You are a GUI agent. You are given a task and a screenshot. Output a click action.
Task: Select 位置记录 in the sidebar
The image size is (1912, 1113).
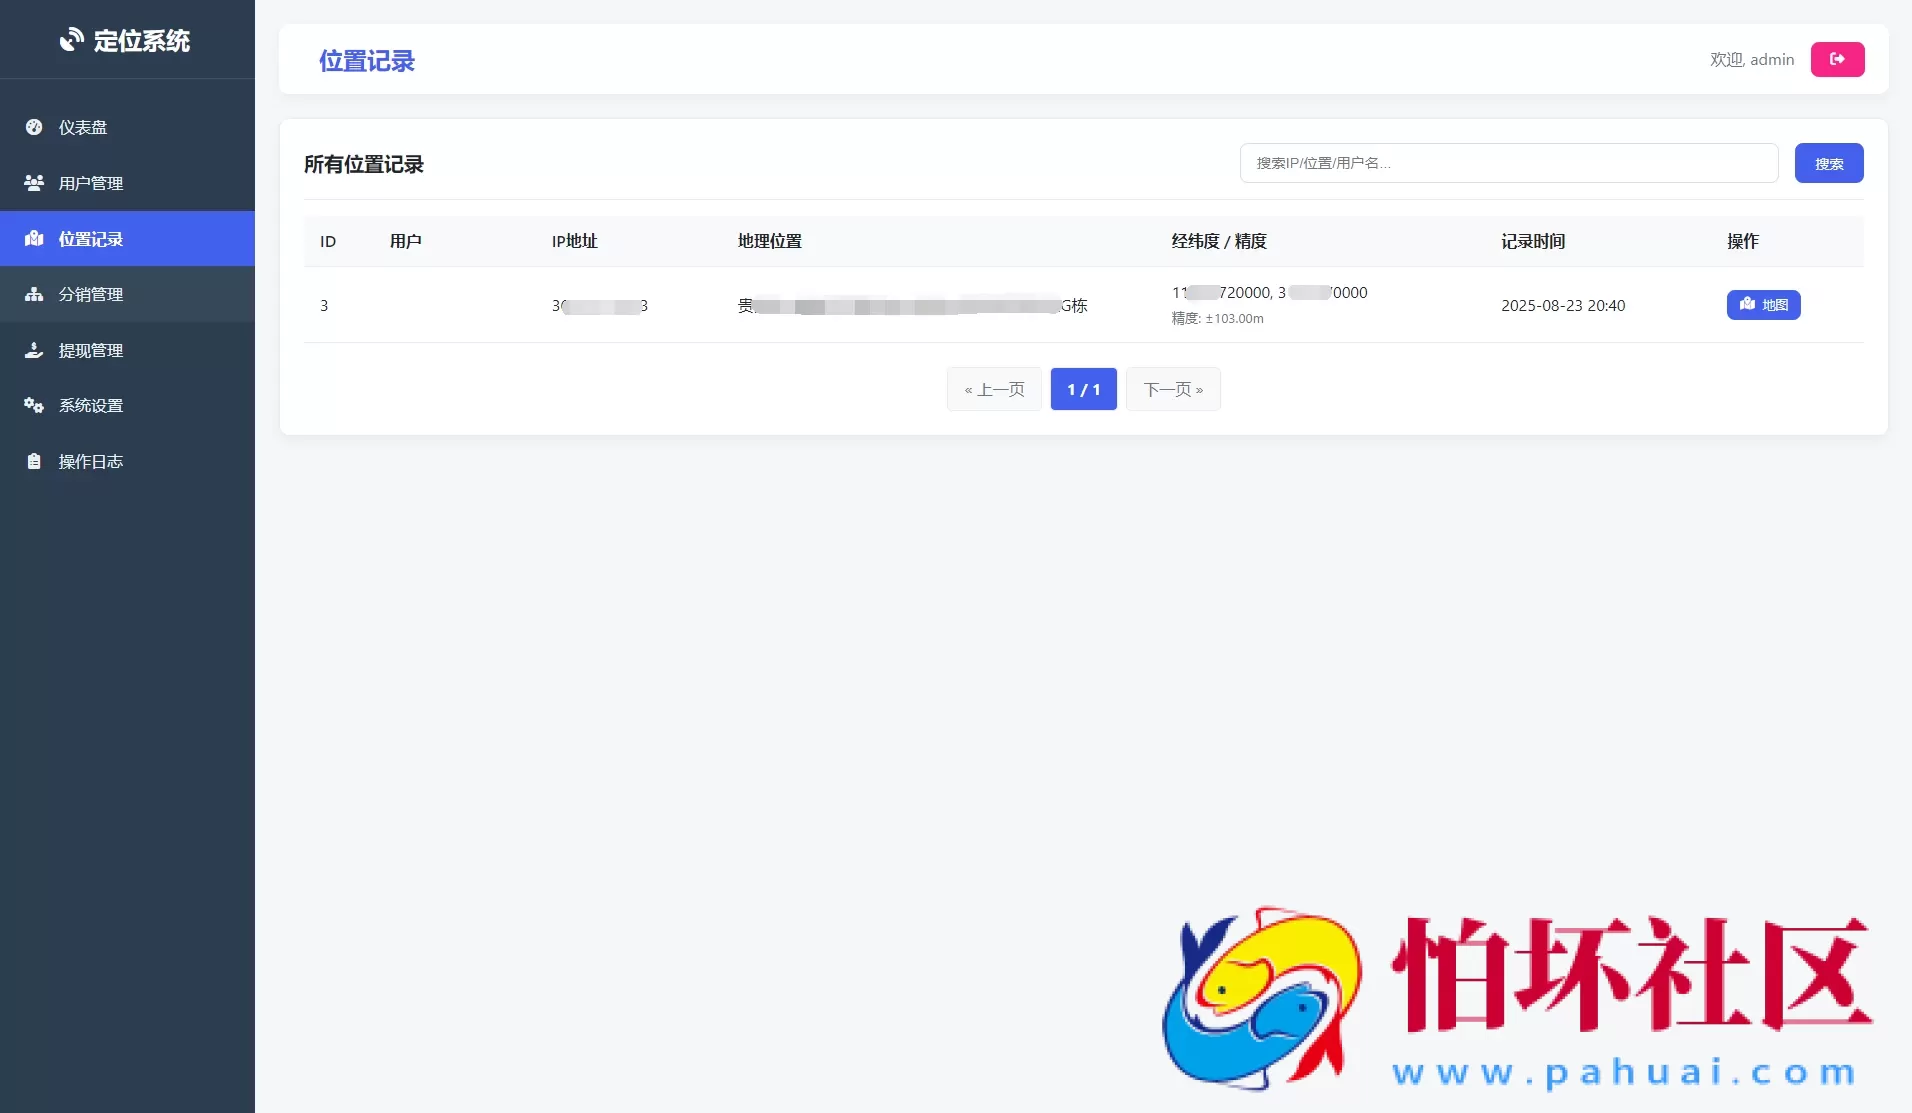(x=90, y=238)
